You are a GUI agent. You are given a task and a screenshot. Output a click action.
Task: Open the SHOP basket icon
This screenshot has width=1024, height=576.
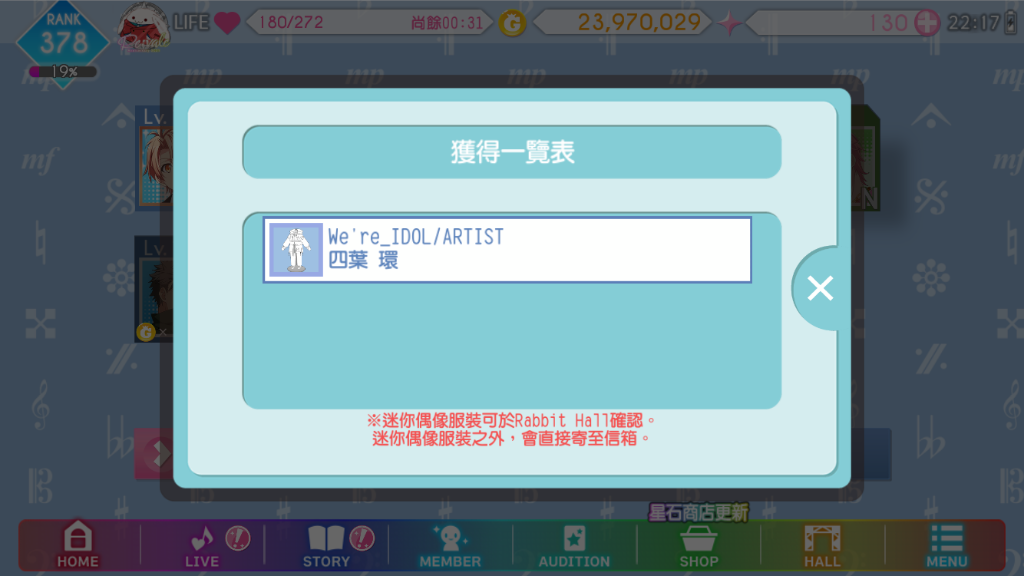pos(698,546)
